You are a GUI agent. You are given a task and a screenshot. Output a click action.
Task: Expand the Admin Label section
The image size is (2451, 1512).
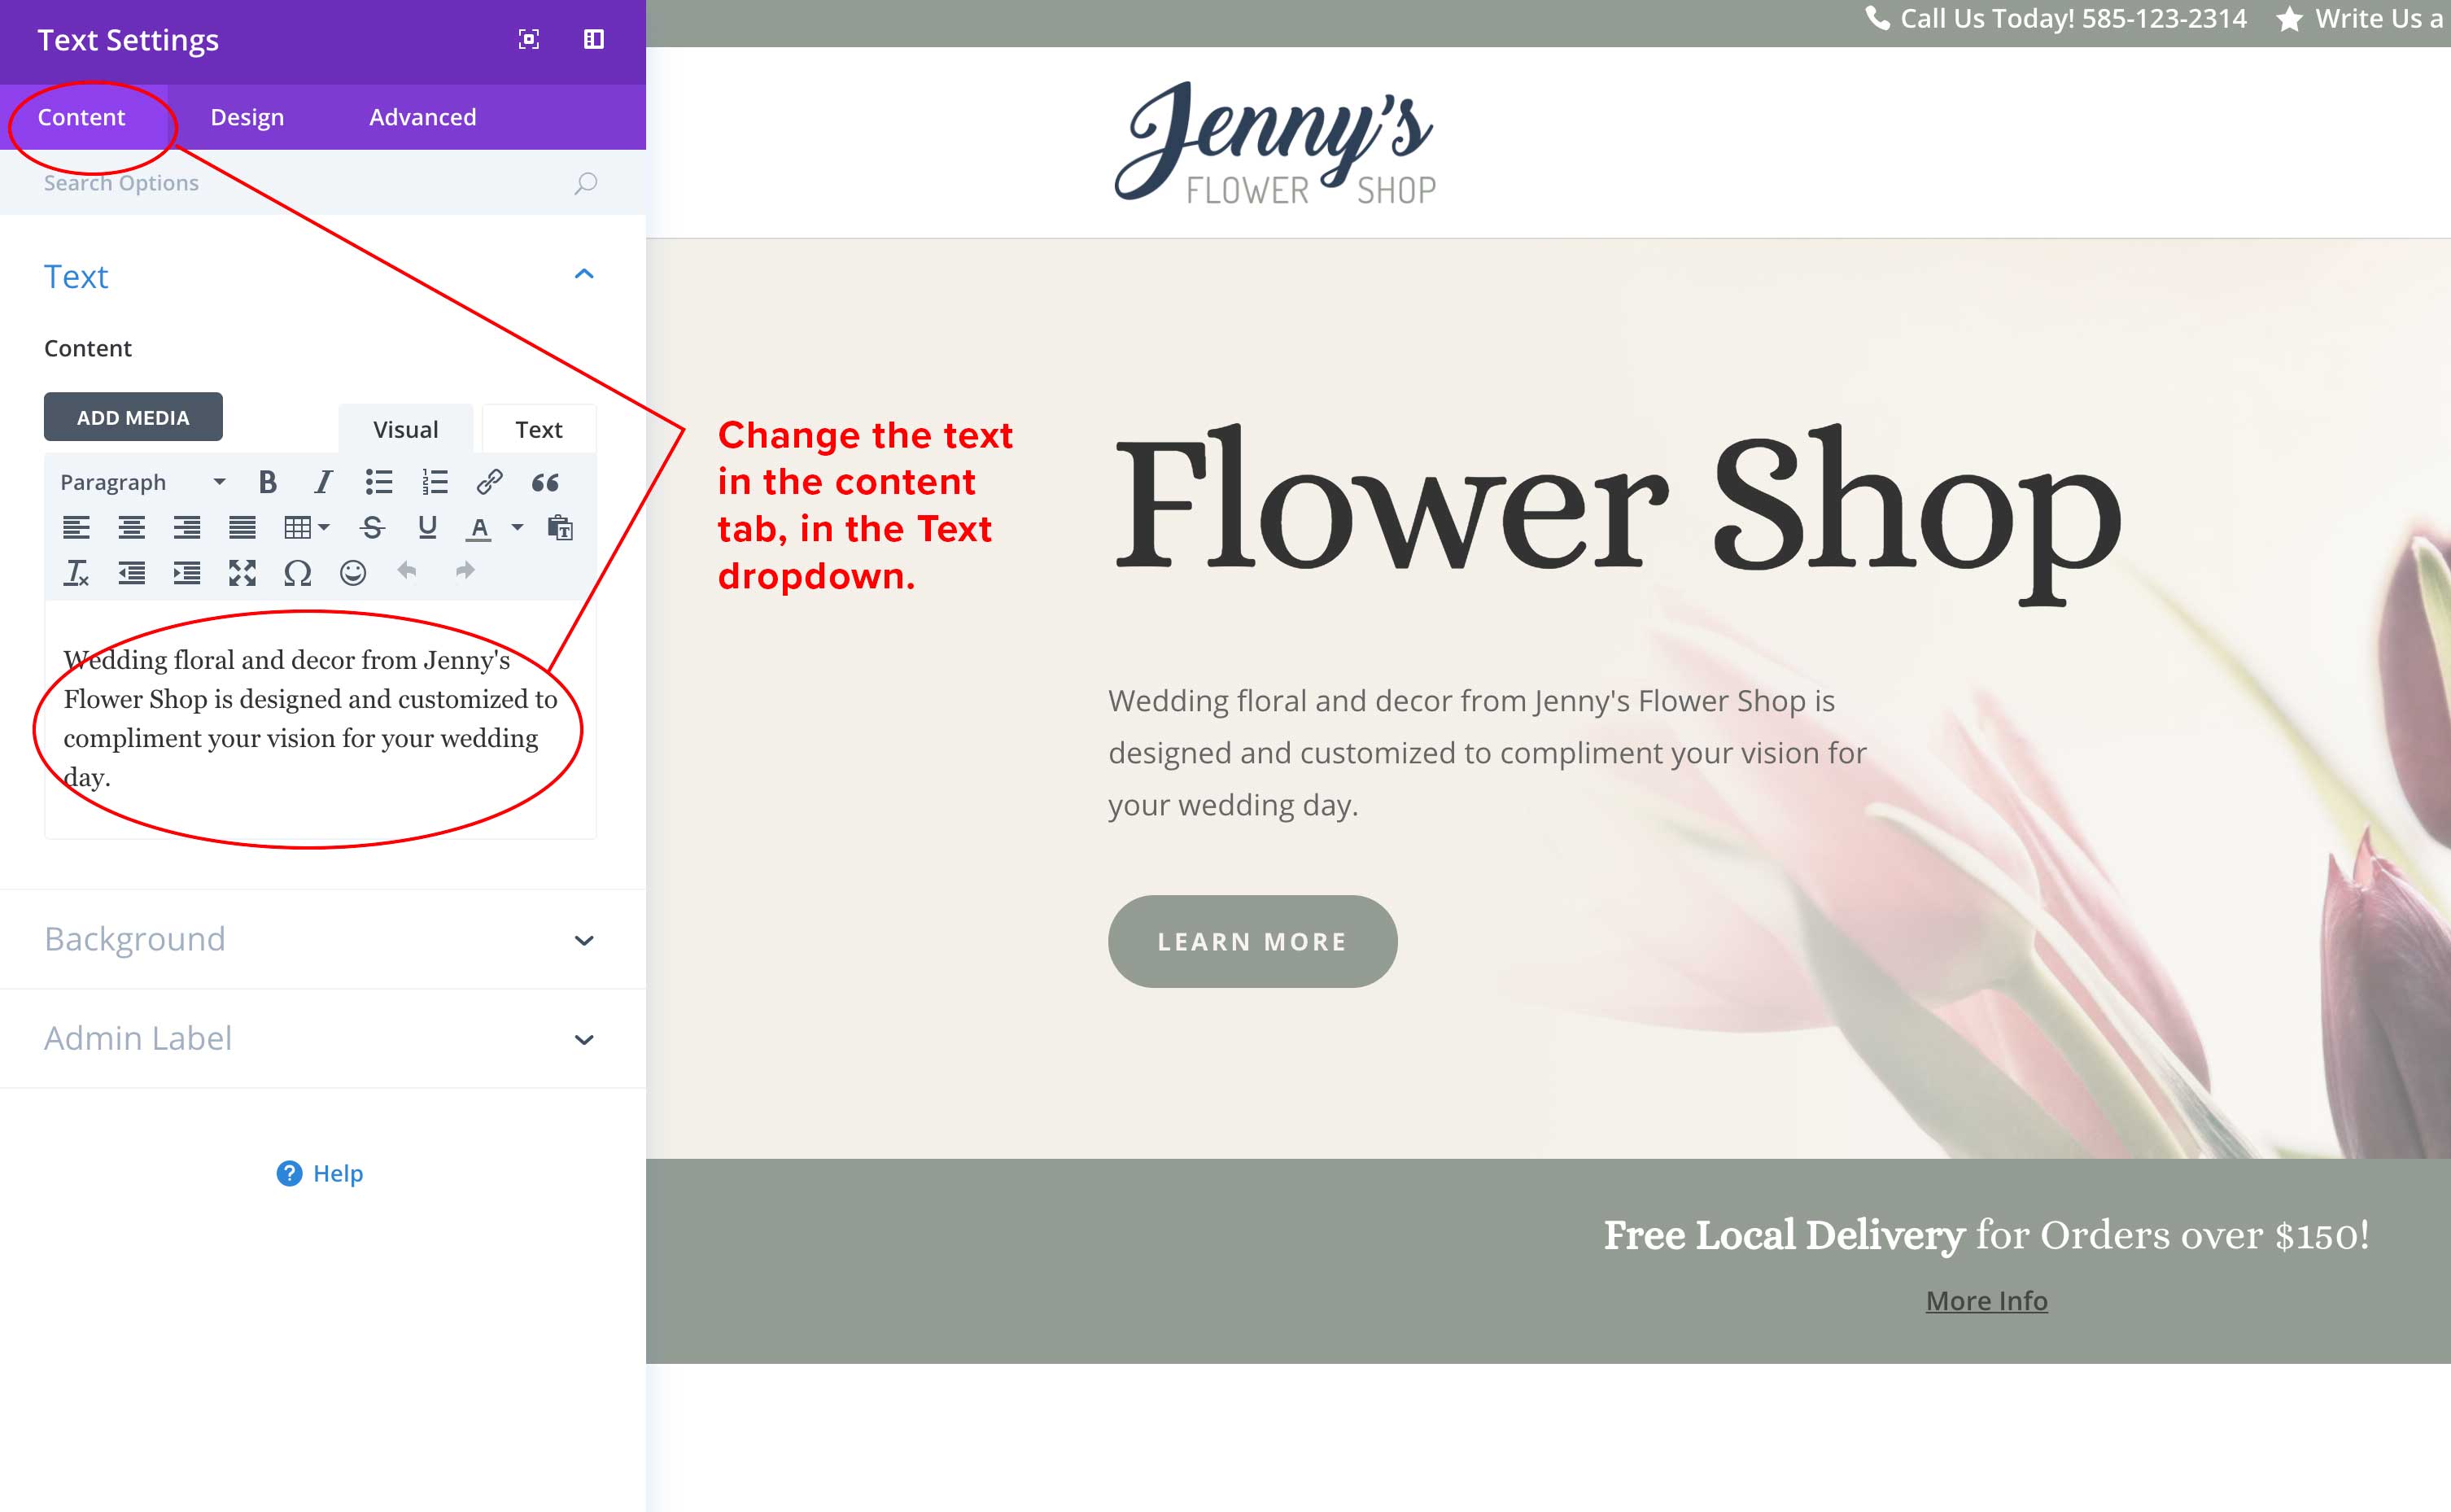(322, 1038)
